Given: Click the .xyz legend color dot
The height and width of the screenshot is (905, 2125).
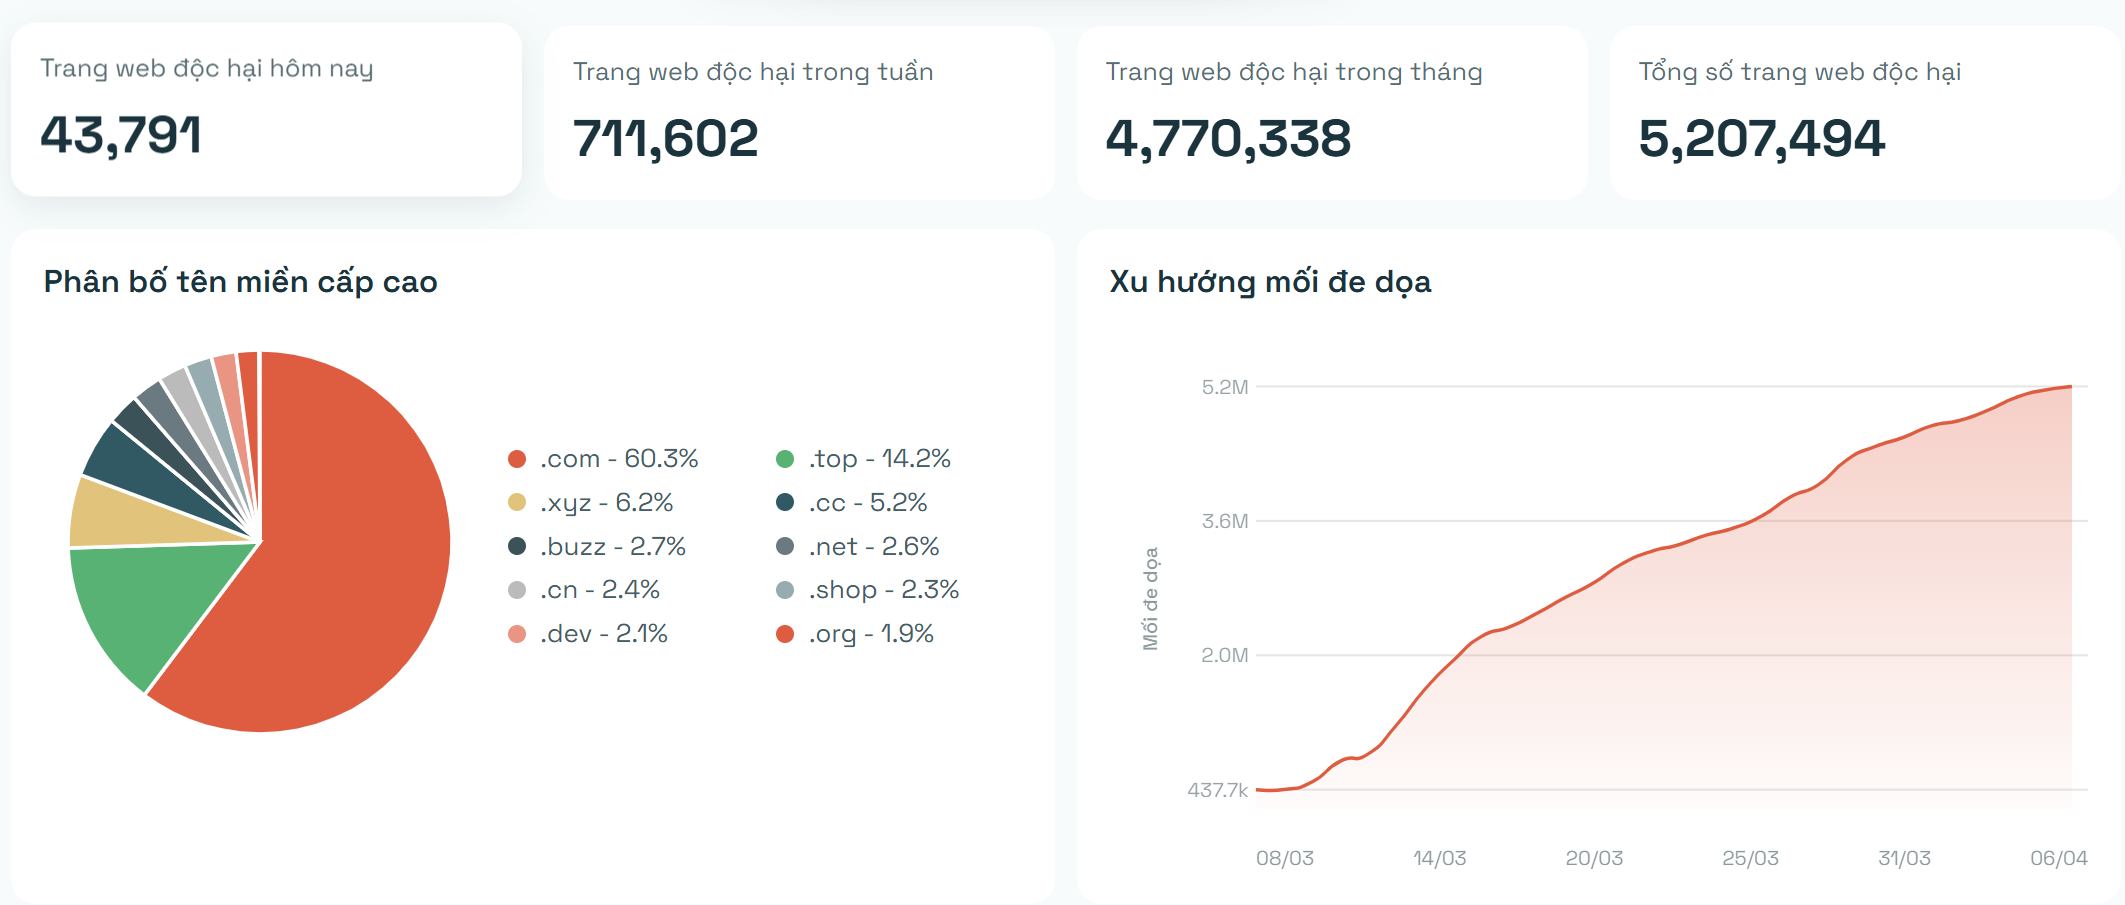Looking at the screenshot, I should coord(516,503).
